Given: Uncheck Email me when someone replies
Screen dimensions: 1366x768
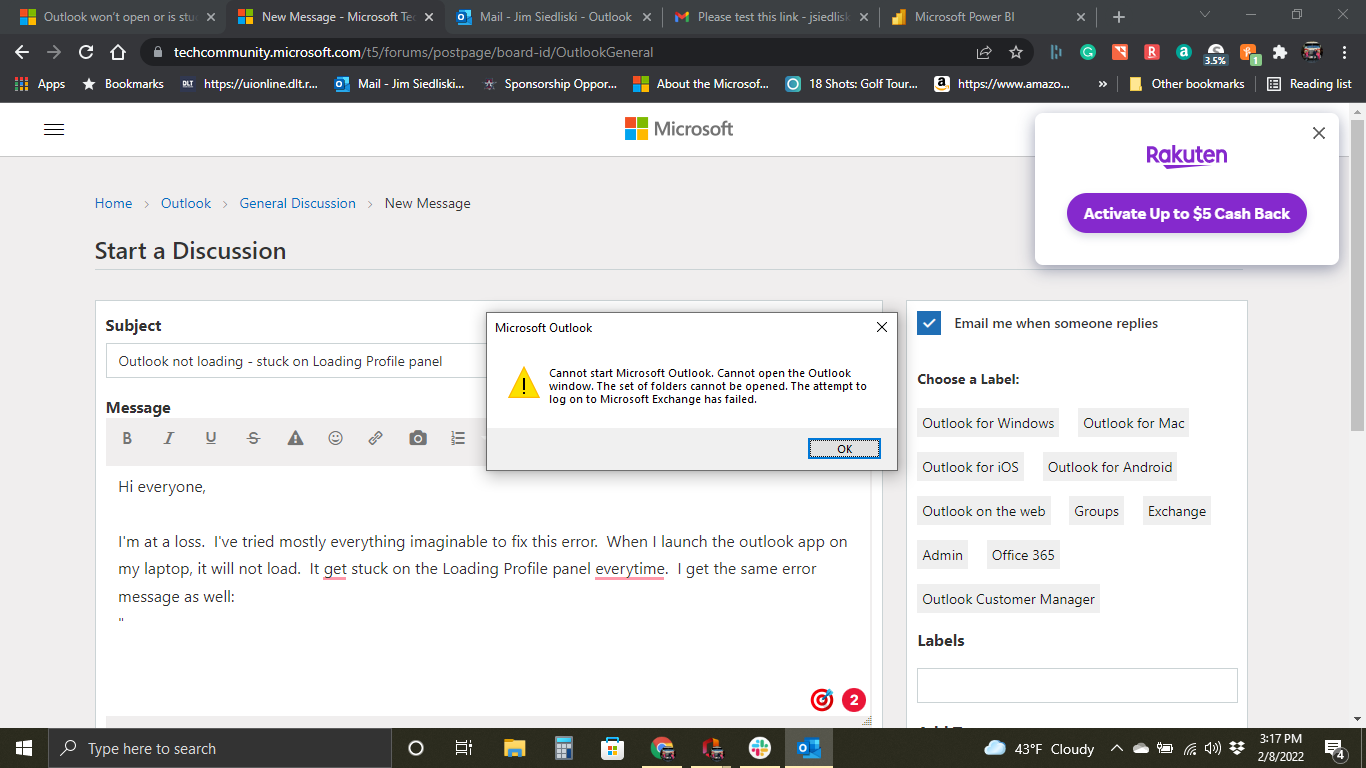Looking at the screenshot, I should coord(929,323).
